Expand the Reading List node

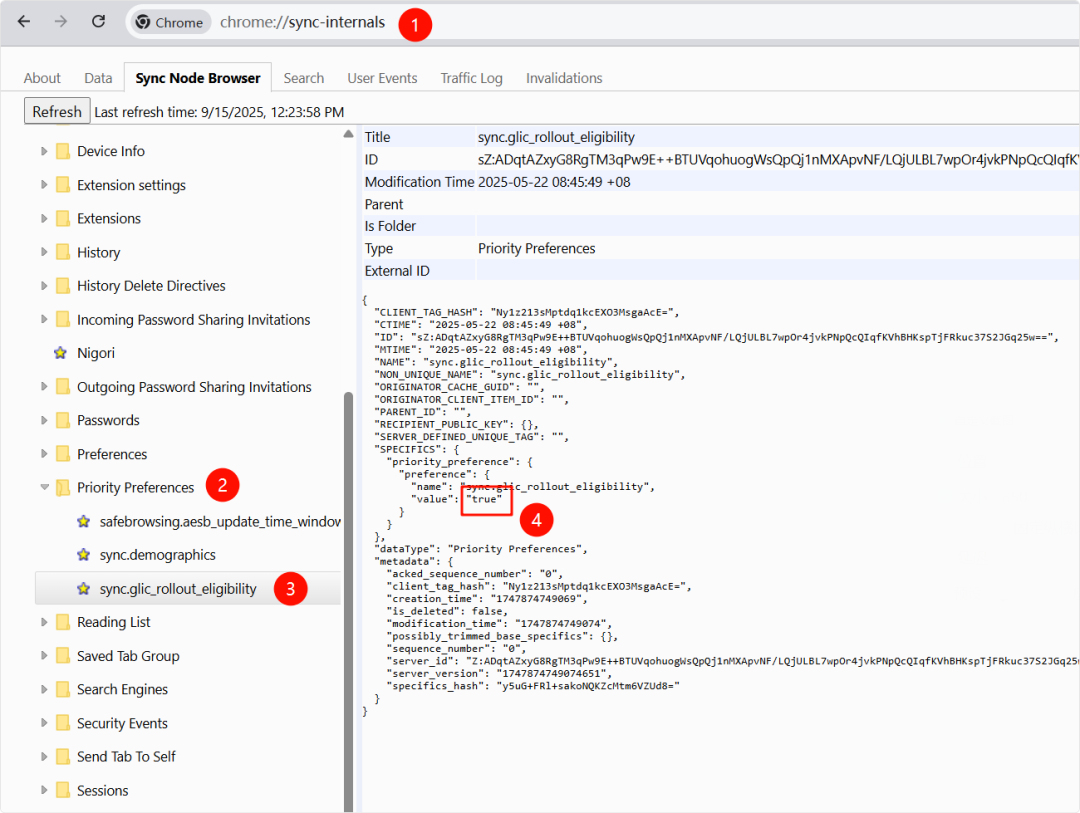[44, 622]
